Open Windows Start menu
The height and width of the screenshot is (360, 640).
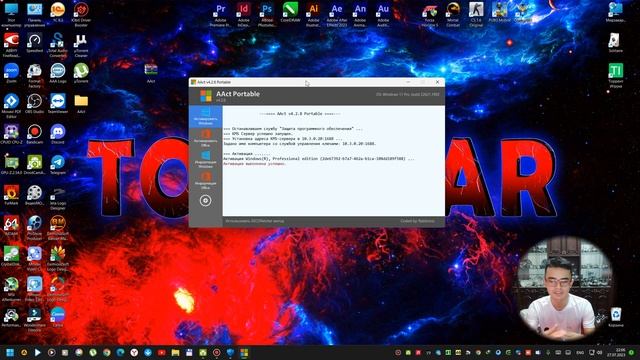[10, 352]
